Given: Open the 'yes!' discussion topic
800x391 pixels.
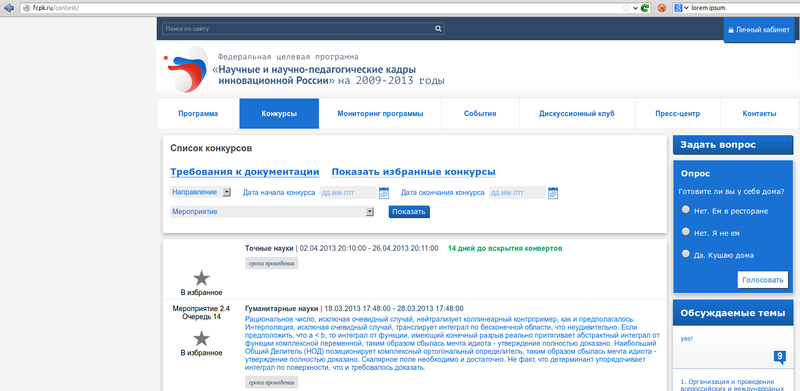Looking at the screenshot, I should click(x=687, y=338).
